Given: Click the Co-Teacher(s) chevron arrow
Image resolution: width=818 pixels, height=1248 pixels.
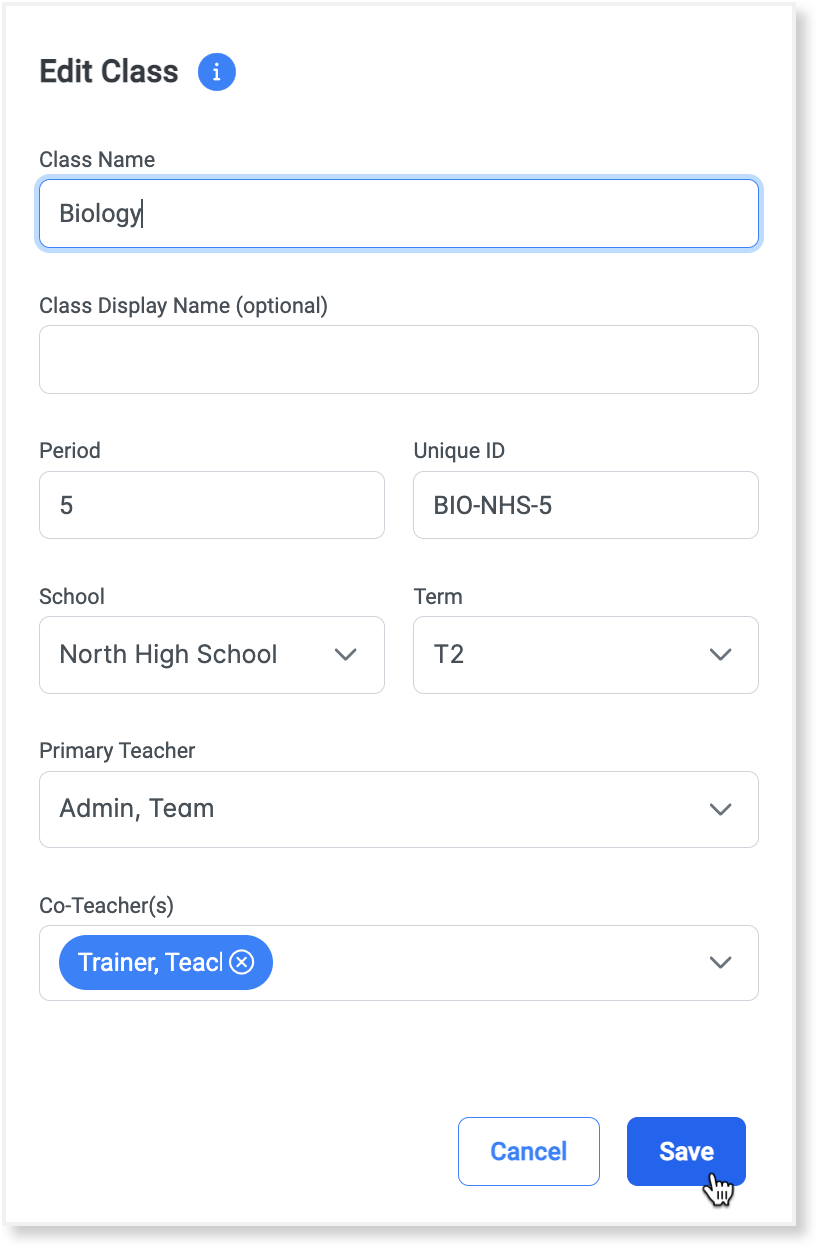Looking at the screenshot, I should (x=720, y=962).
